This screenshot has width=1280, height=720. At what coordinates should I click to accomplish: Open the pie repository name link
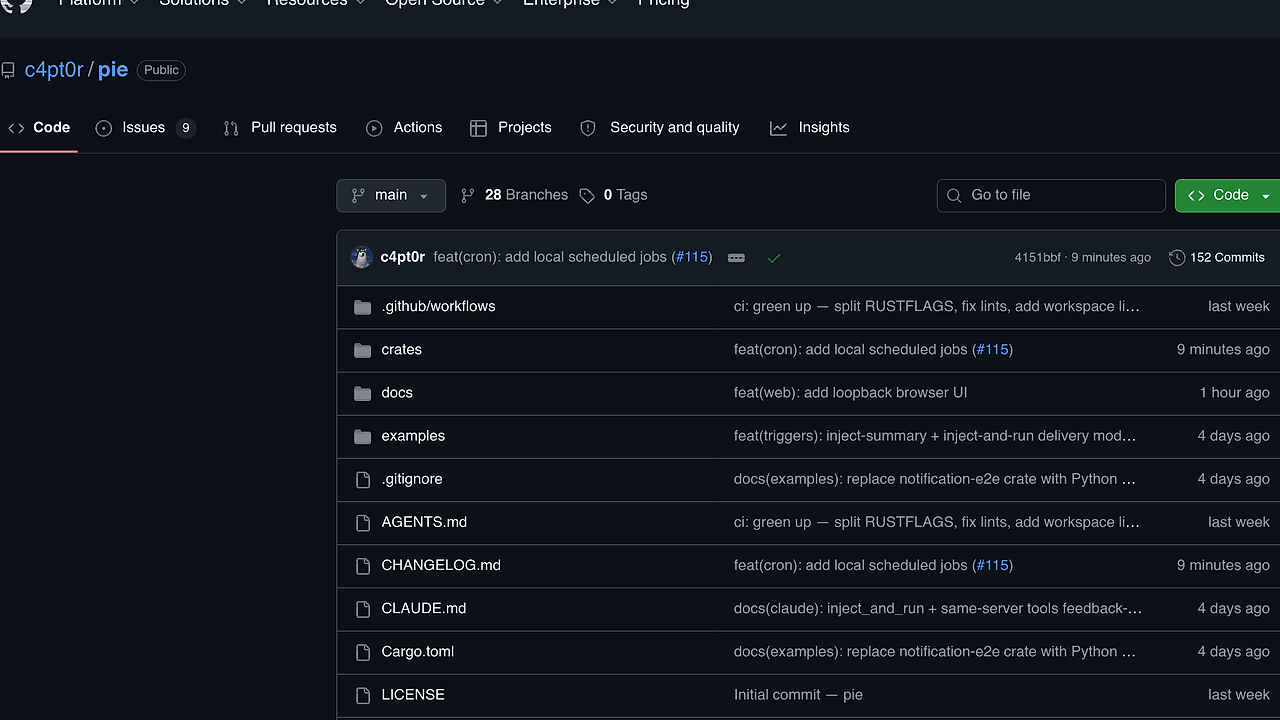[x=113, y=70]
